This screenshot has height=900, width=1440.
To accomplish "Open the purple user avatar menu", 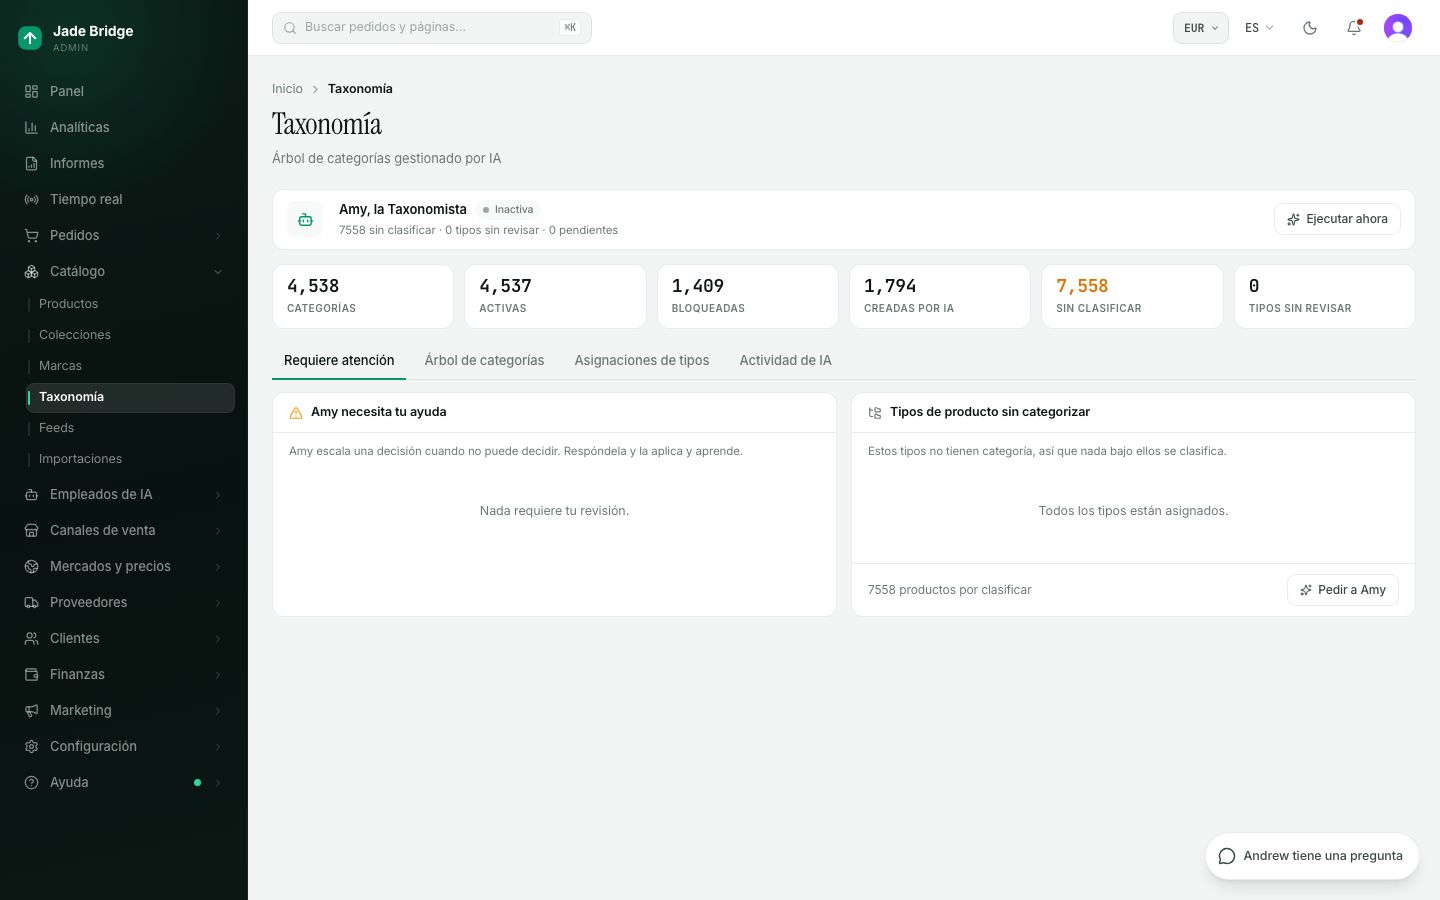I will 1398,28.
